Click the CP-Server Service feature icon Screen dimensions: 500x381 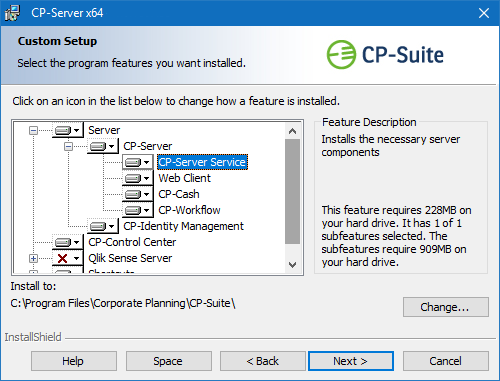click(138, 162)
